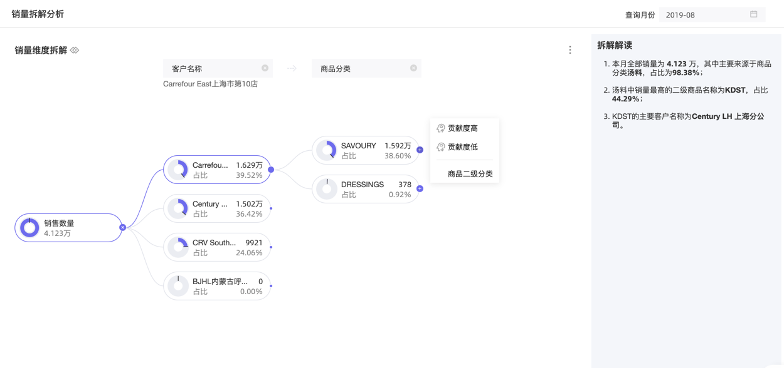Click the 36.42% share value
The image size is (784, 368).
pos(249,214)
